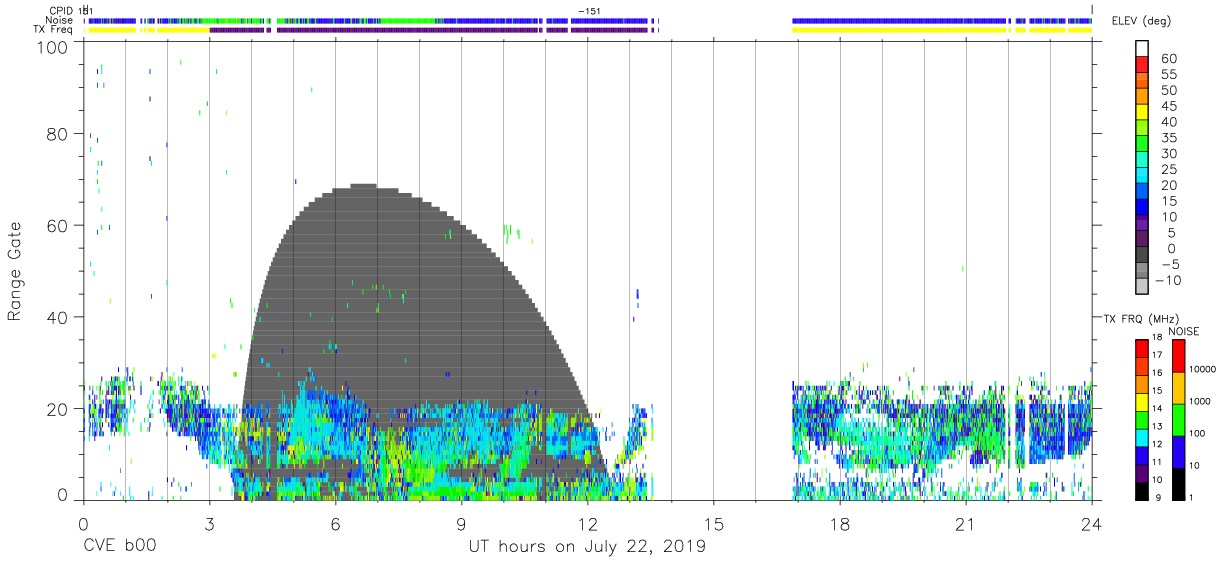This screenshot has width=1228, height=567.
Task: Click the red 17–18 MHz TX frequency swatch
Action: pyautogui.click(x=1141, y=348)
